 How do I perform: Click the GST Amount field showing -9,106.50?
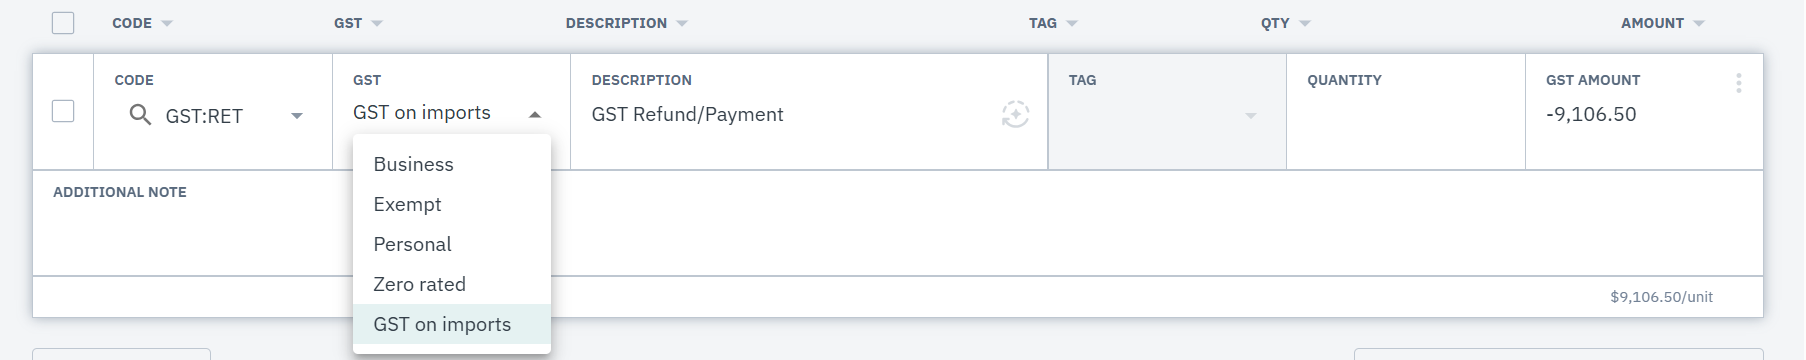point(1644,112)
